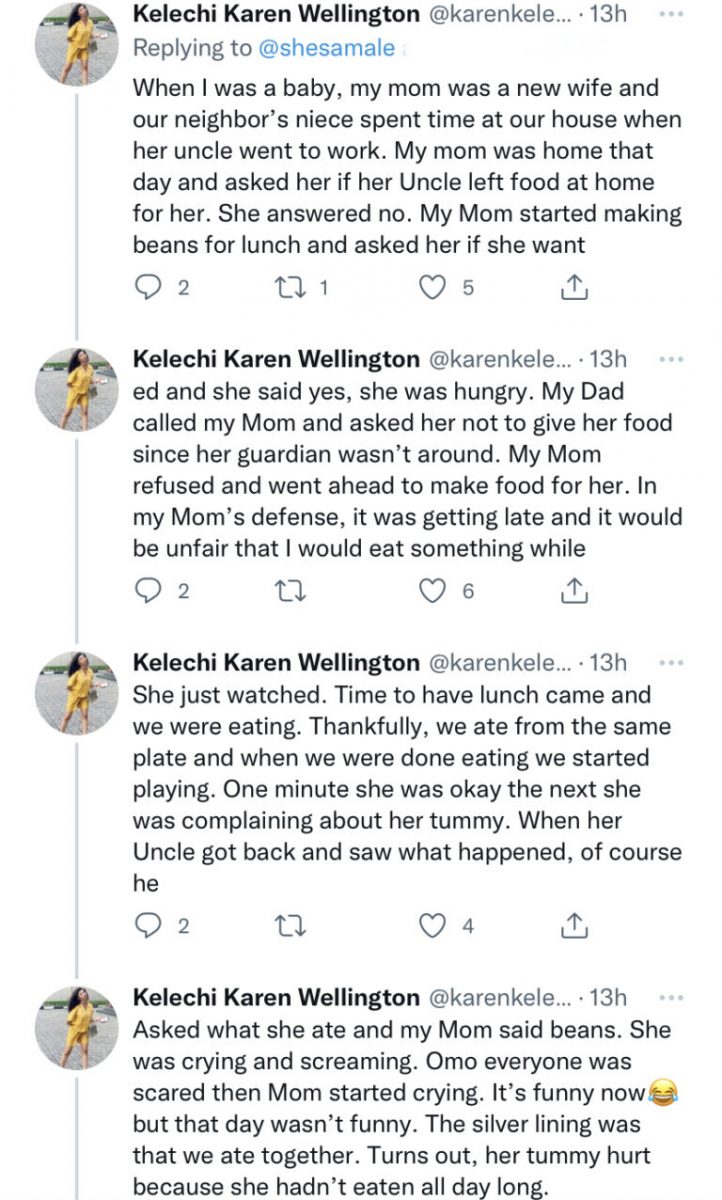The image size is (722, 1200).
Task: Like the third tweet with 4 likes
Action: pyautogui.click(x=432, y=926)
